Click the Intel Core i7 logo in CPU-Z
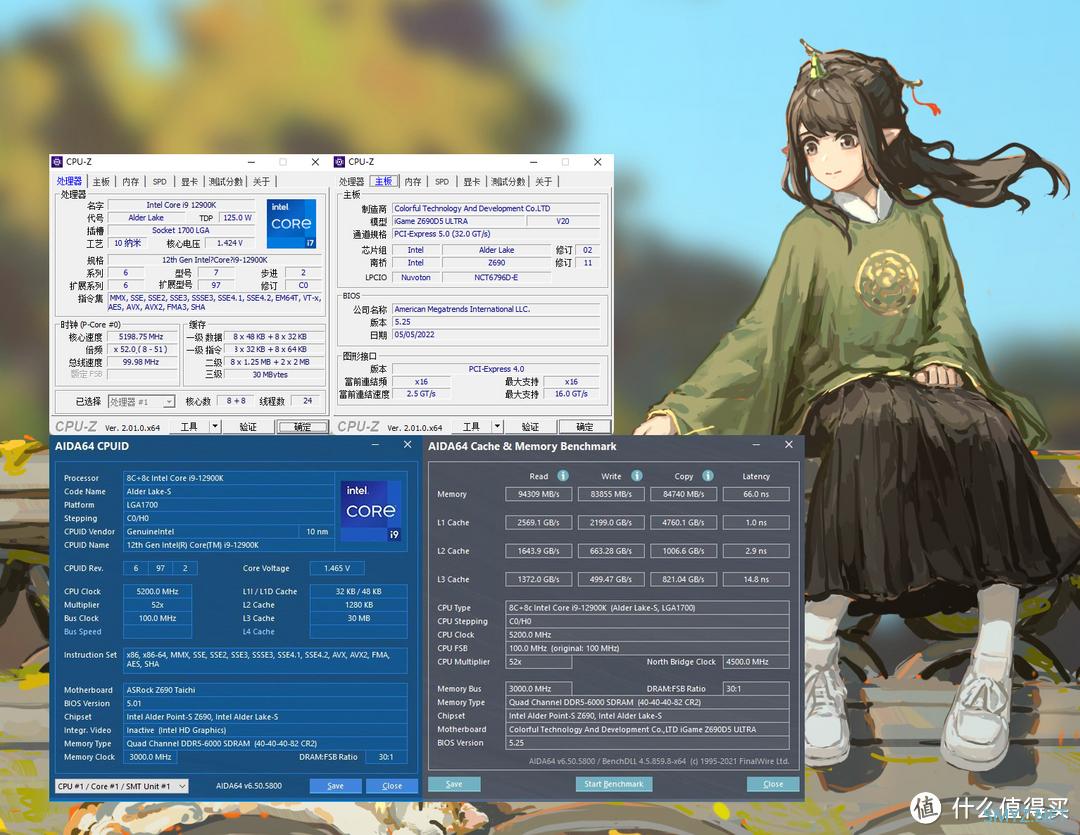 click(x=291, y=223)
